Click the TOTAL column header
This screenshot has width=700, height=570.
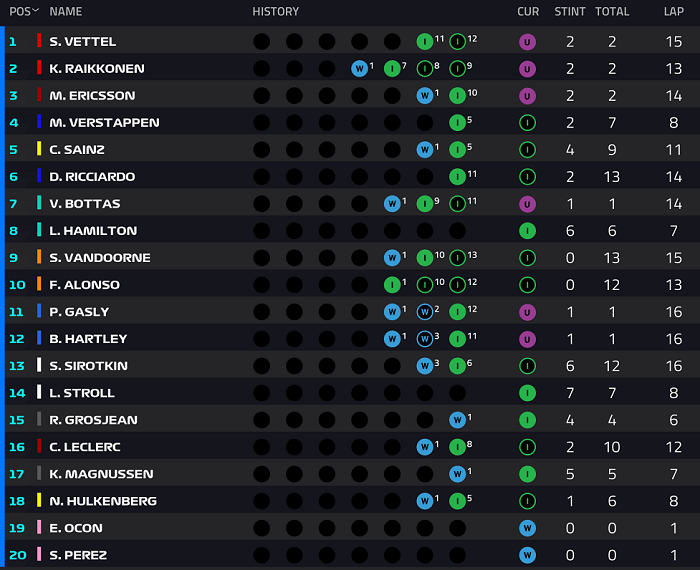612,12
